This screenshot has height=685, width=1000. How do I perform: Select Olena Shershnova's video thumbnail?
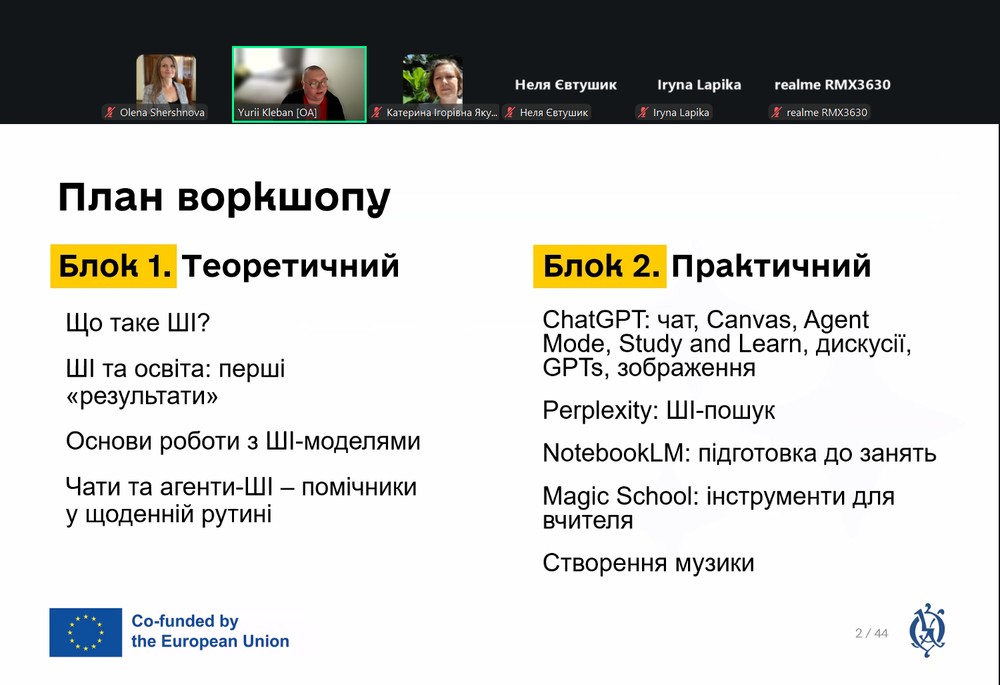[x=166, y=79]
